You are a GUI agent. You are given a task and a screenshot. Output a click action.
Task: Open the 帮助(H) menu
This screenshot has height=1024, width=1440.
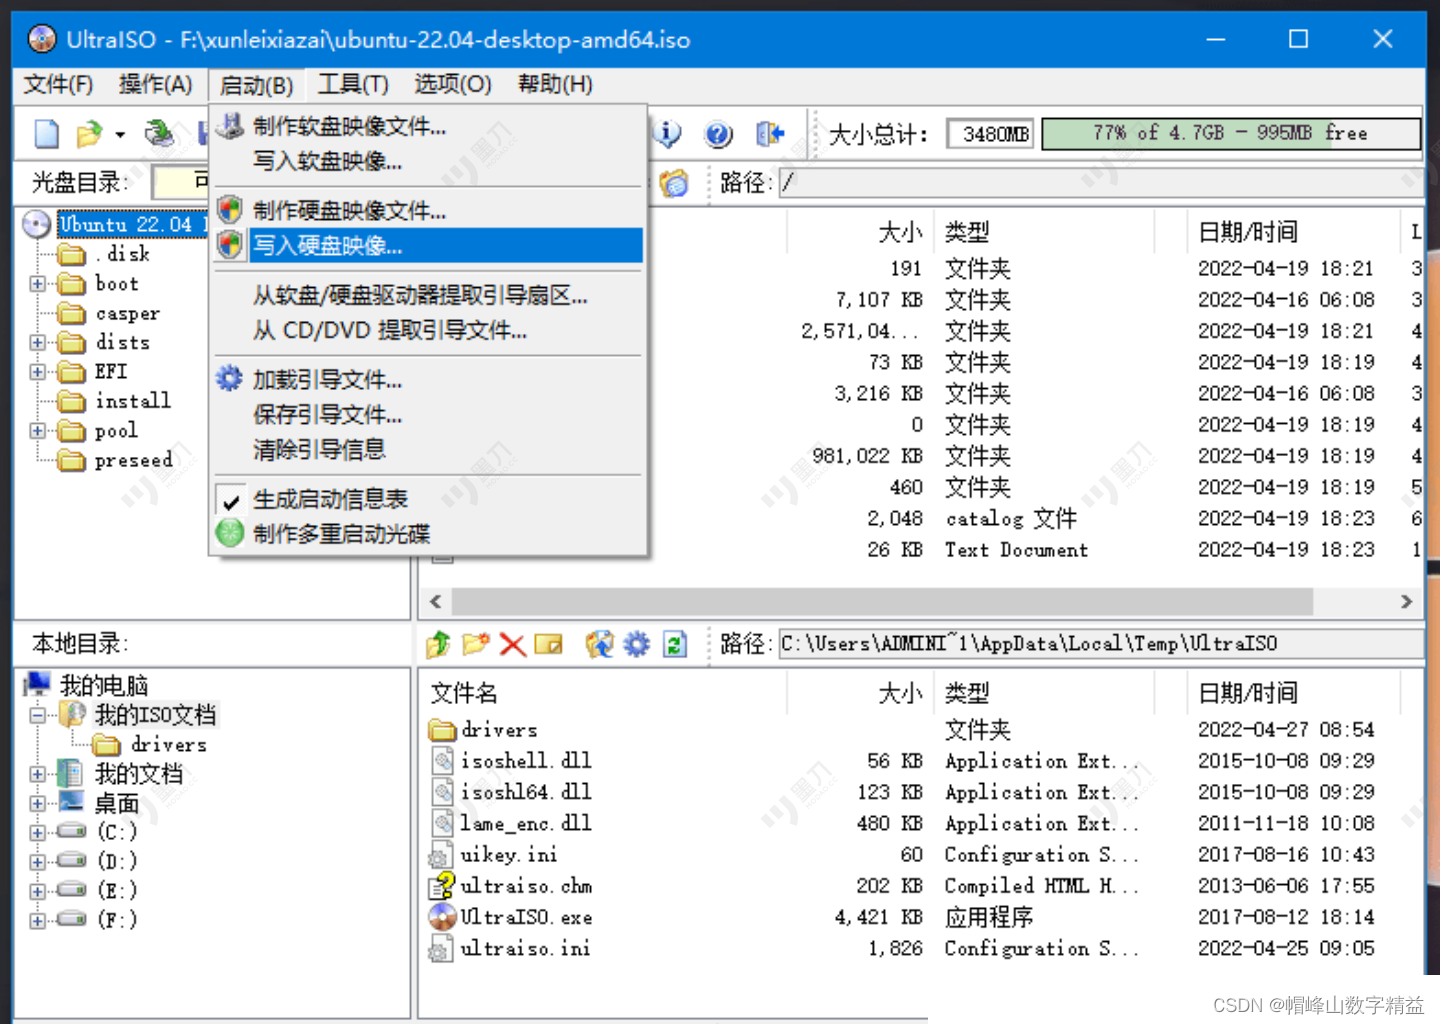pyautogui.click(x=555, y=84)
